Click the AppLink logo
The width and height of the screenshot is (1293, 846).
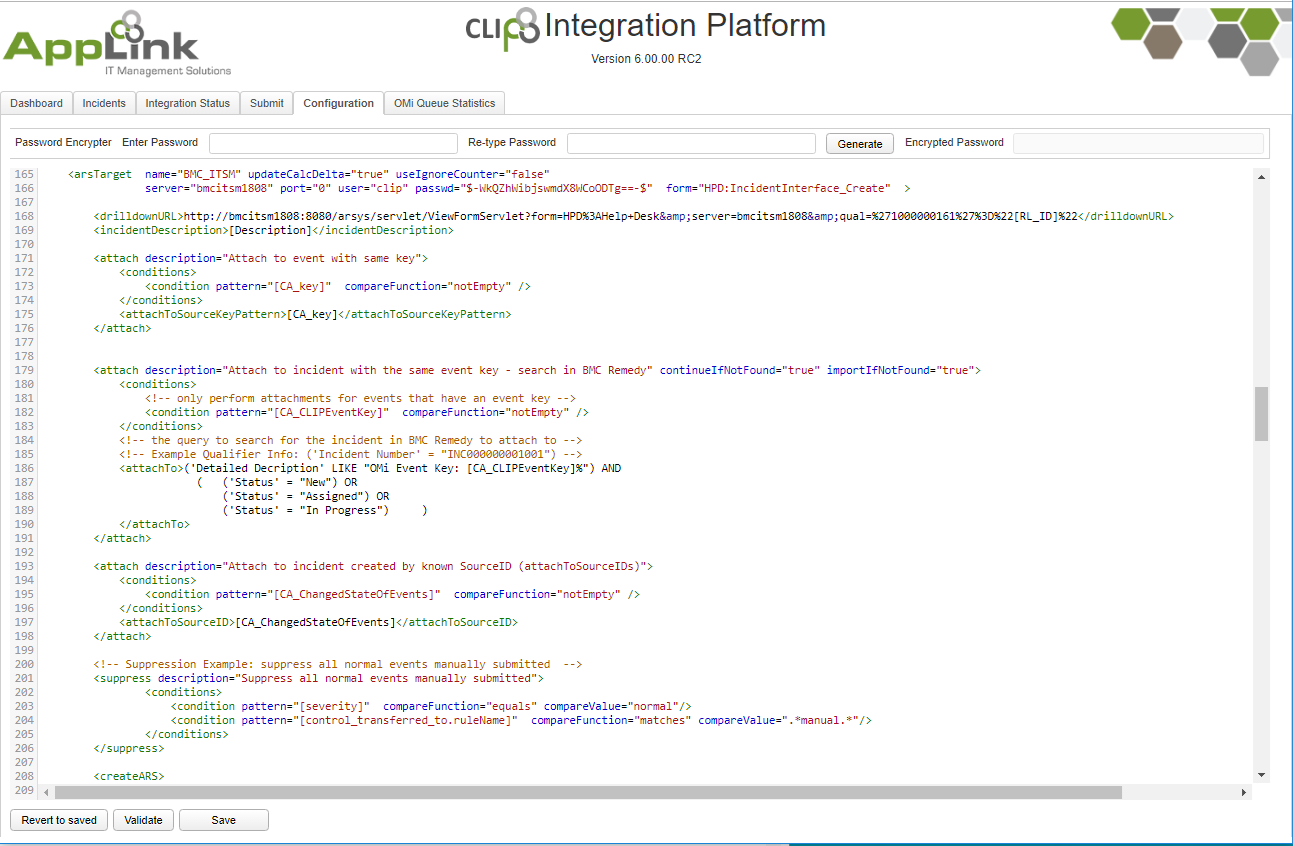[x=117, y=45]
